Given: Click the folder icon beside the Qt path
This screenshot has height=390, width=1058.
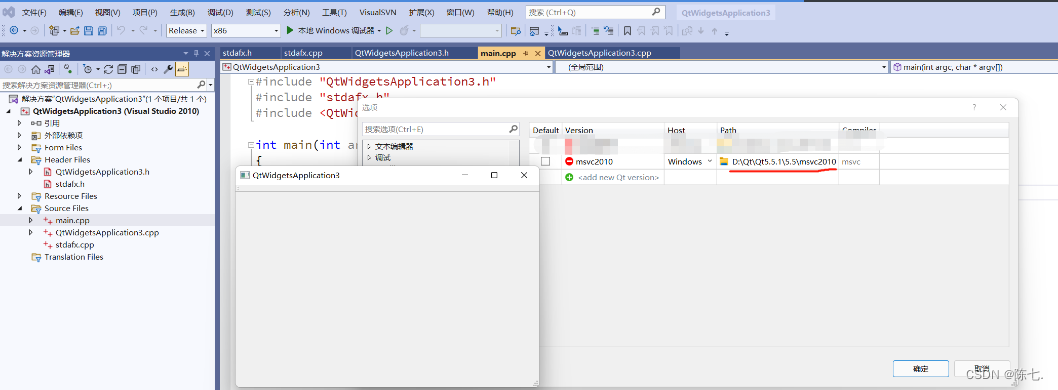Looking at the screenshot, I should pyautogui.click(x=724, y=161).
